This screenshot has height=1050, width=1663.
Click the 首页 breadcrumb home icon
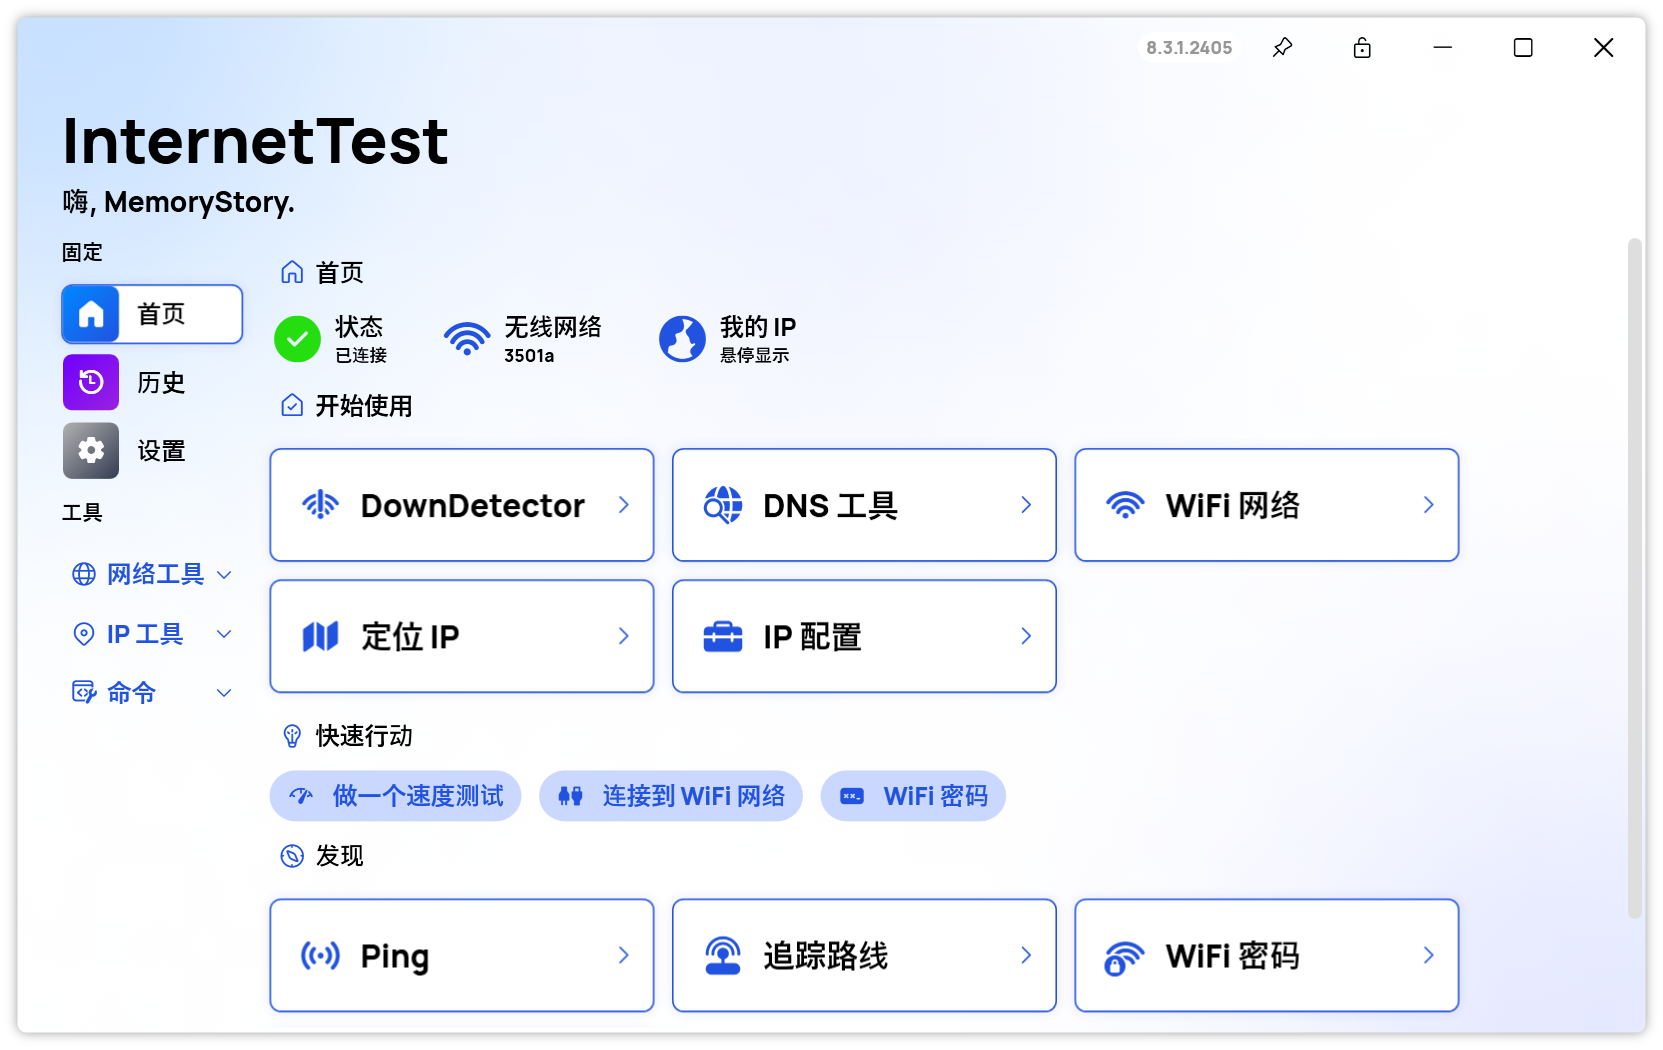pyautogui.click(x=292, y=272)
